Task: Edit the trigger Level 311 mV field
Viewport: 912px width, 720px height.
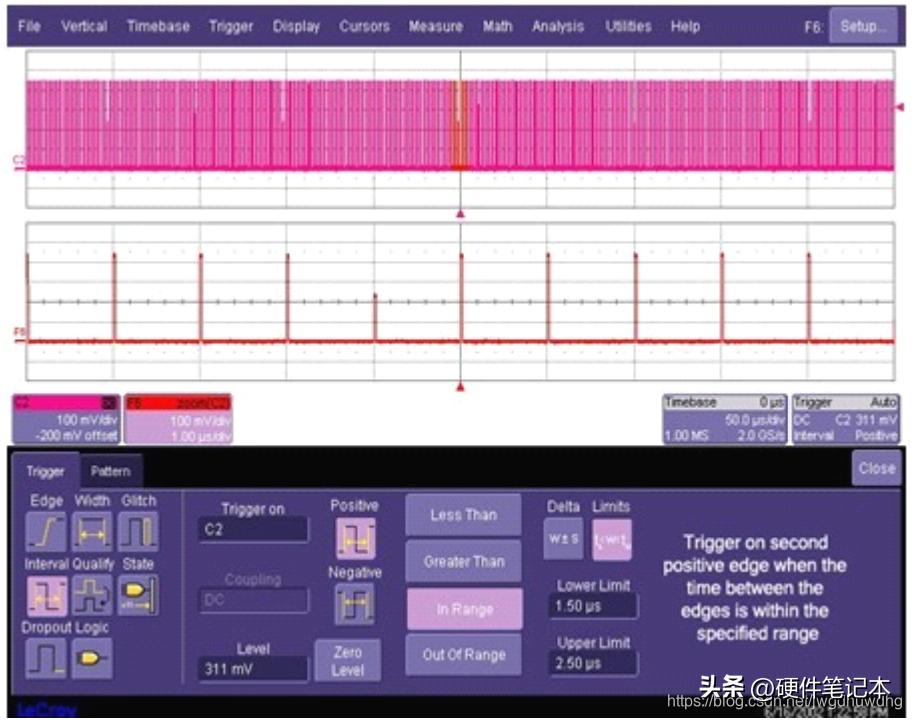Action: tap(253, 669)
